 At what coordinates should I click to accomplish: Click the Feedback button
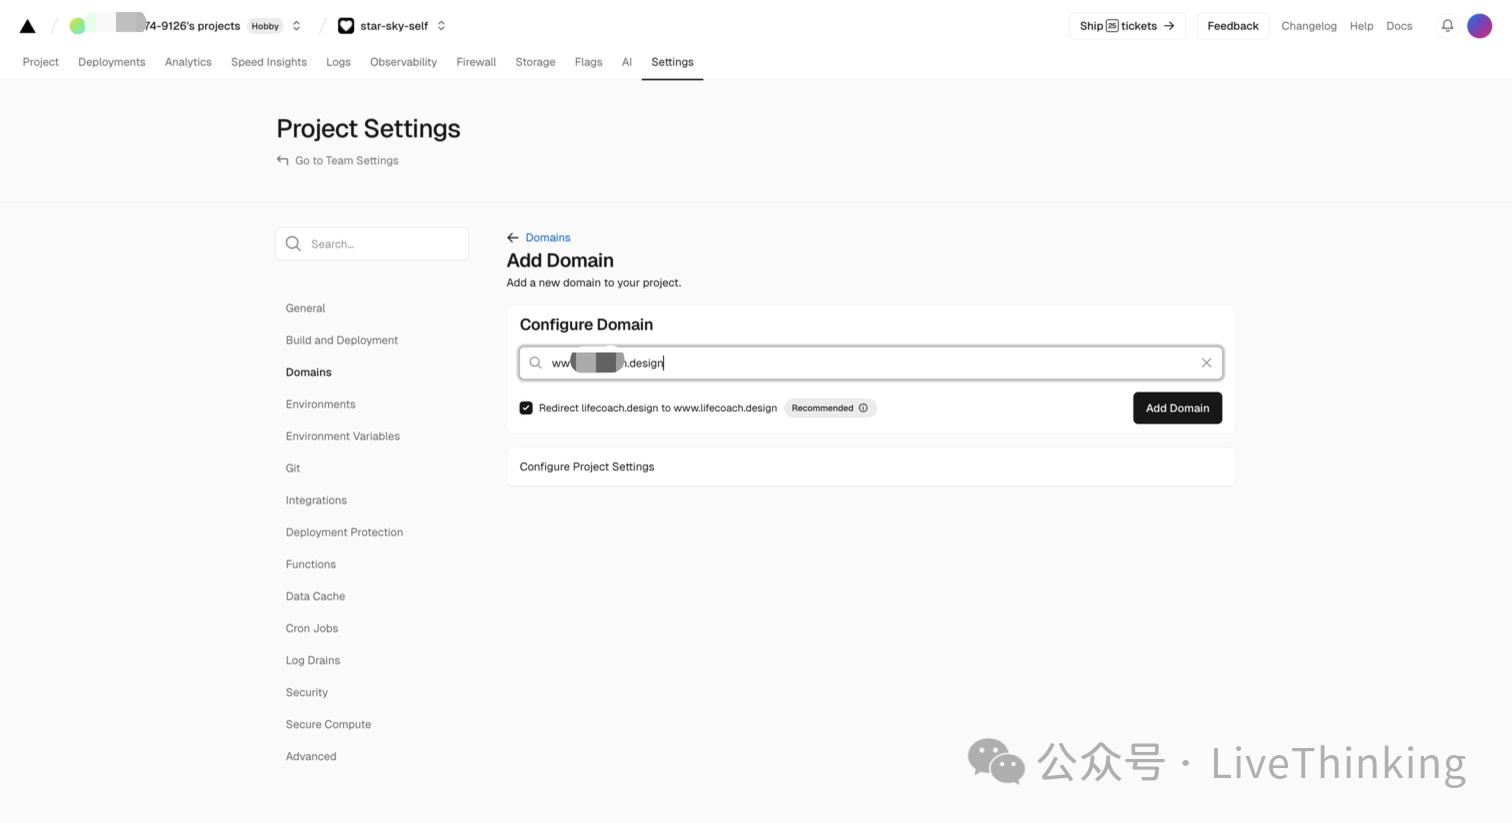pos(1232,26)
